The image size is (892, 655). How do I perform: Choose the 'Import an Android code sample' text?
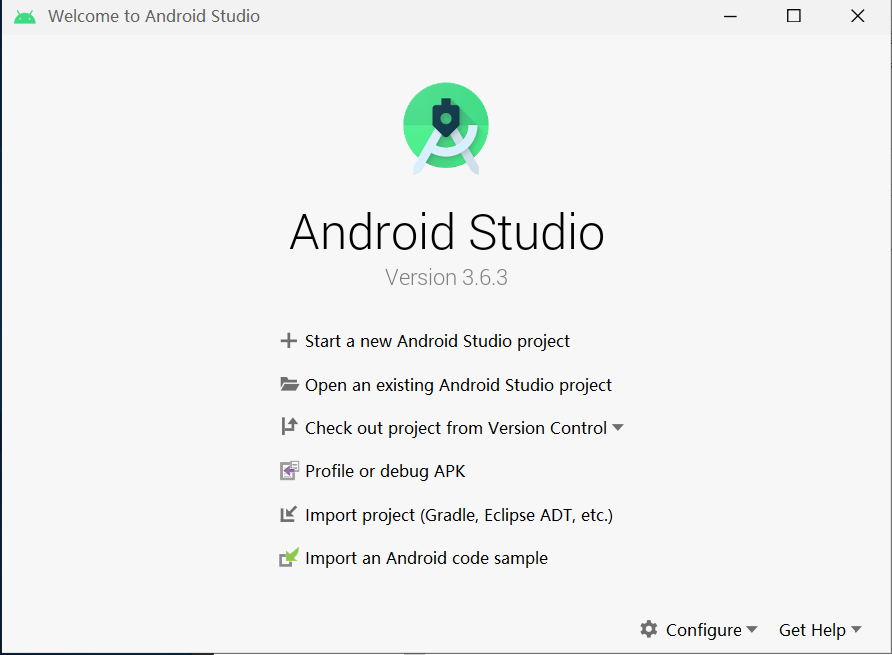pyautogui.click(x=426, y=558)
